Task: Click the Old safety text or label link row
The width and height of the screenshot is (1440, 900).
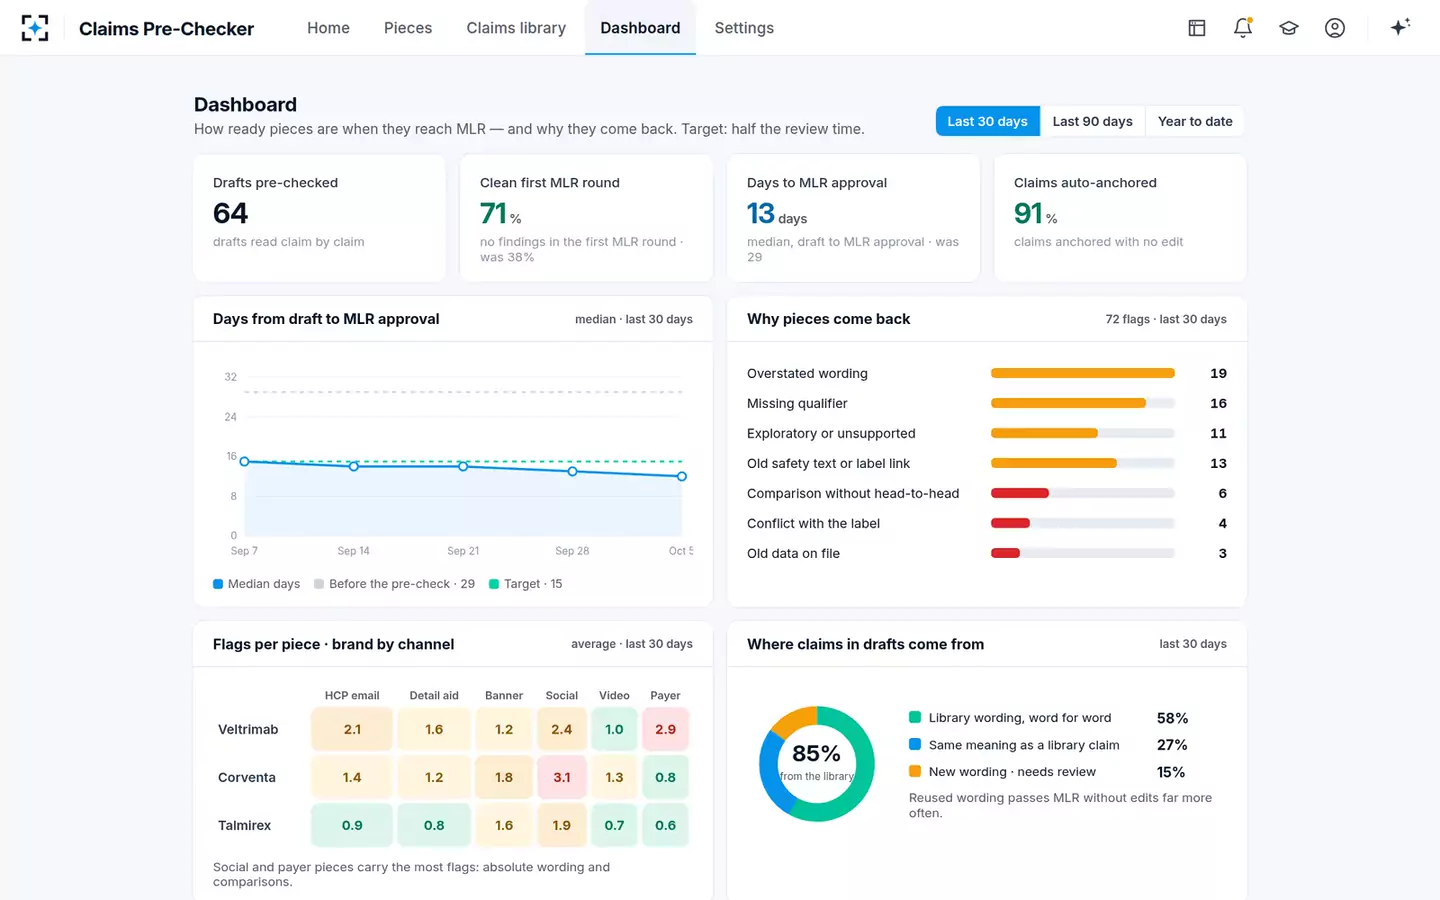Action: point(987,463)
